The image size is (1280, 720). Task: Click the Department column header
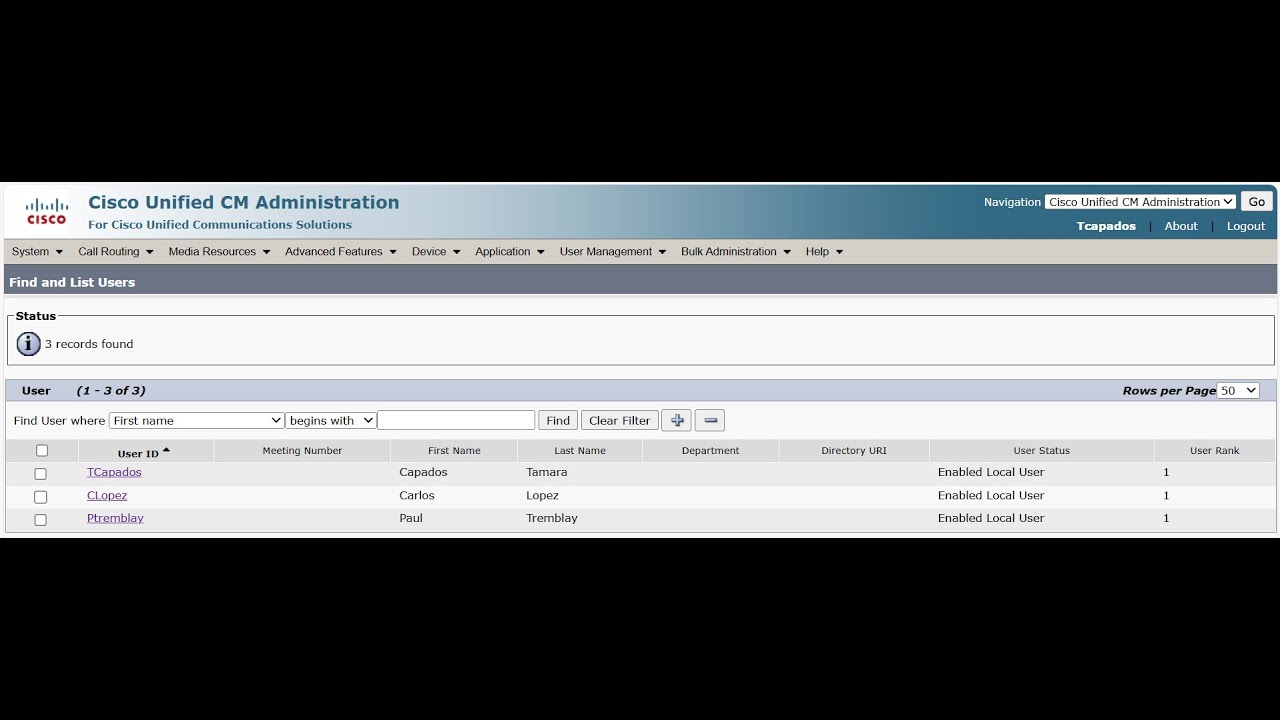pos(711,451)
